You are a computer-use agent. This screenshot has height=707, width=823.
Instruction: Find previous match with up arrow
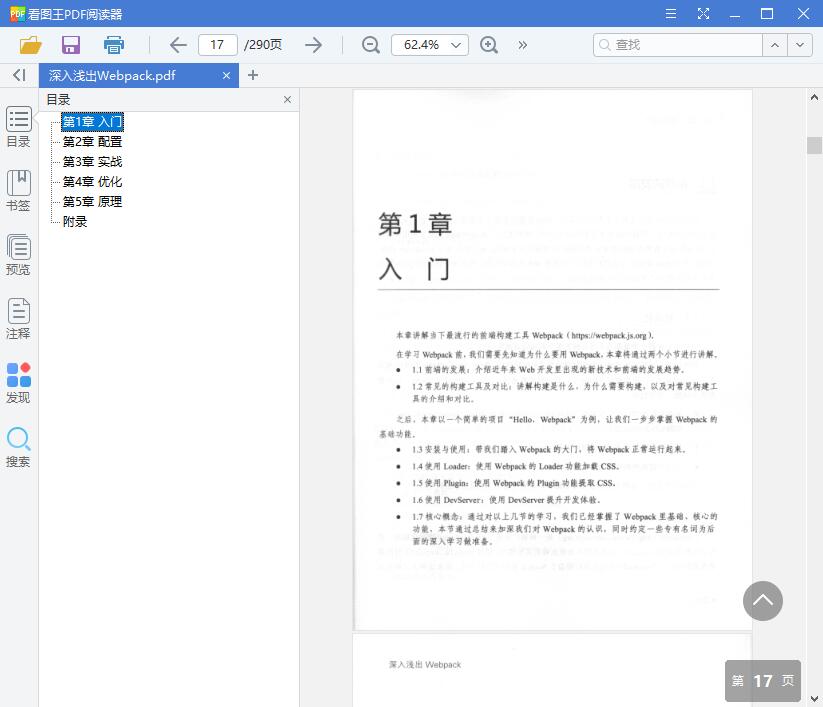tap(775, 45)
